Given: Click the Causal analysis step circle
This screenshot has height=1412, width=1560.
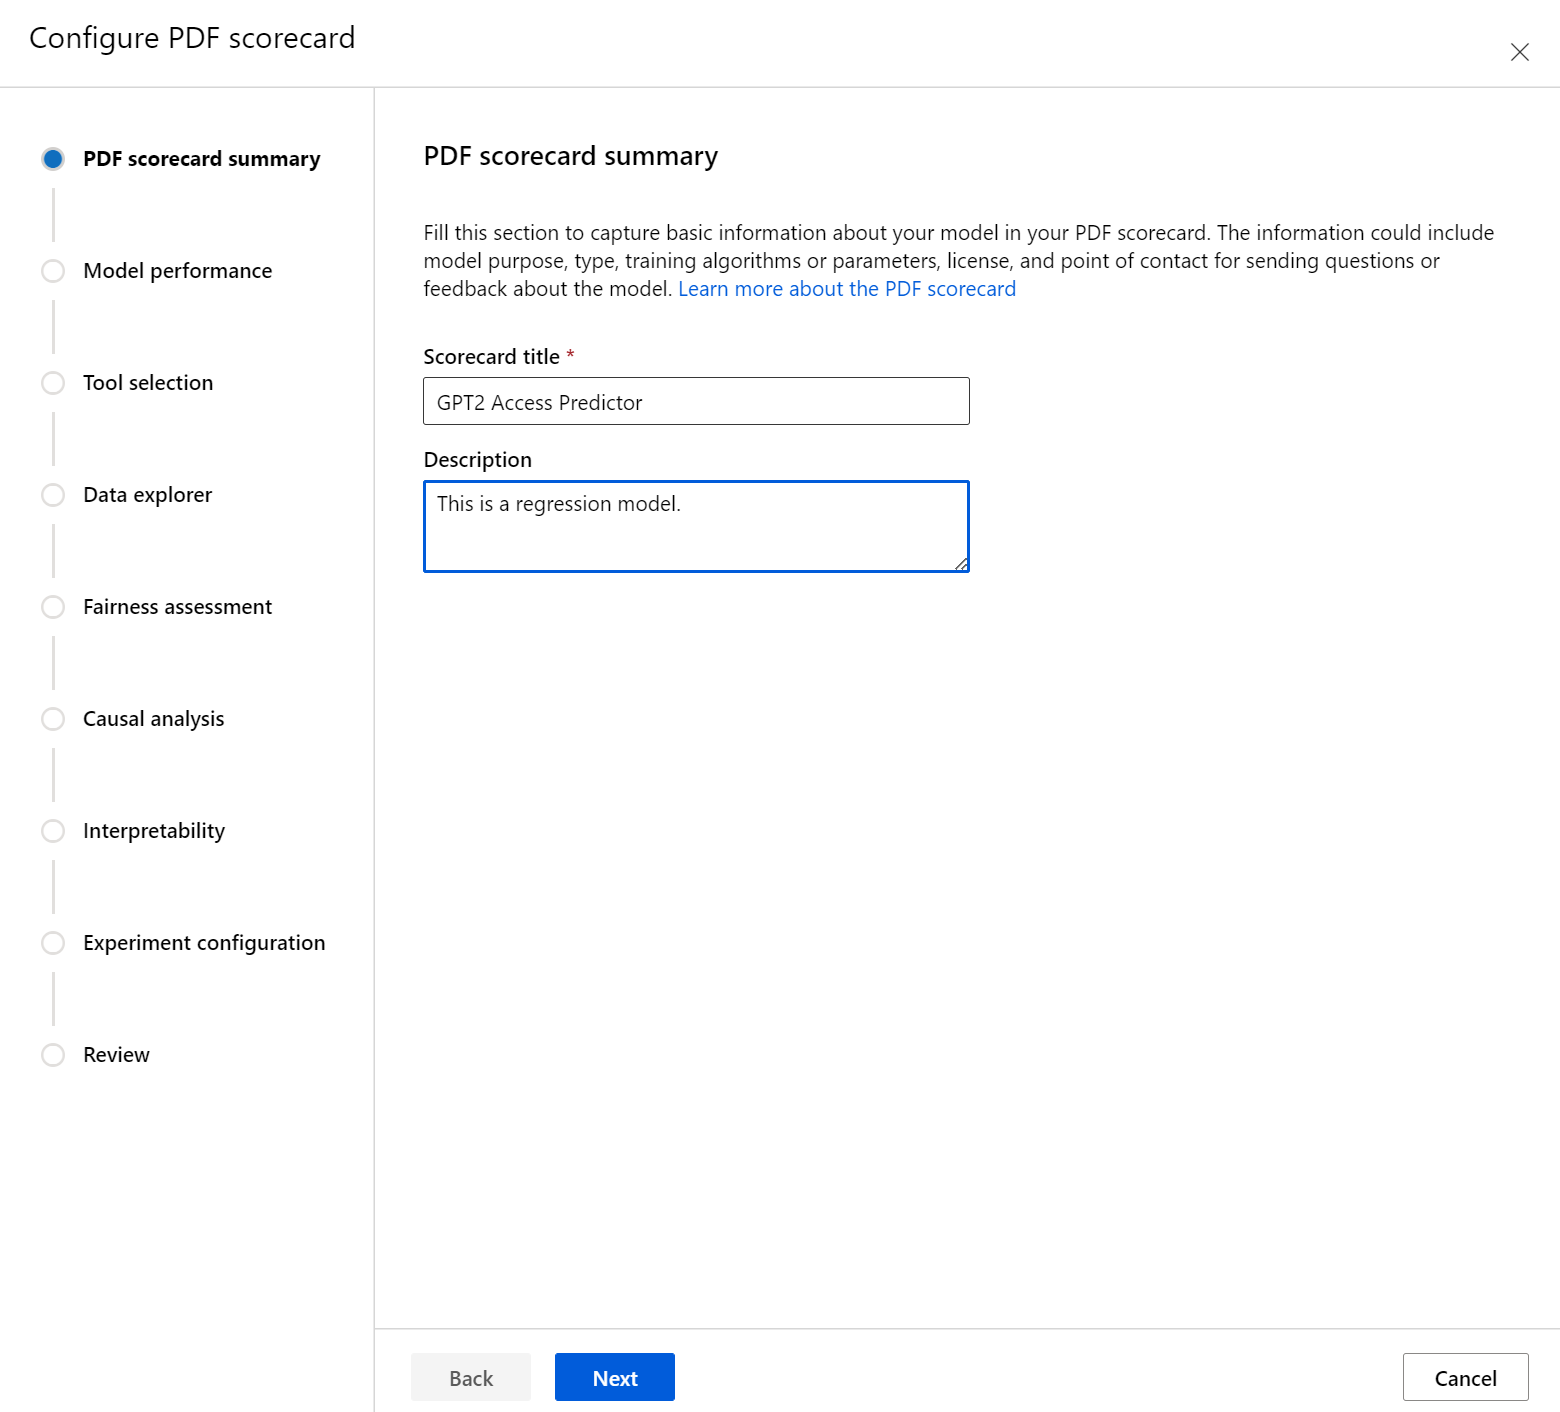Looking at the screenshot, I should click(x=53, y=719).
